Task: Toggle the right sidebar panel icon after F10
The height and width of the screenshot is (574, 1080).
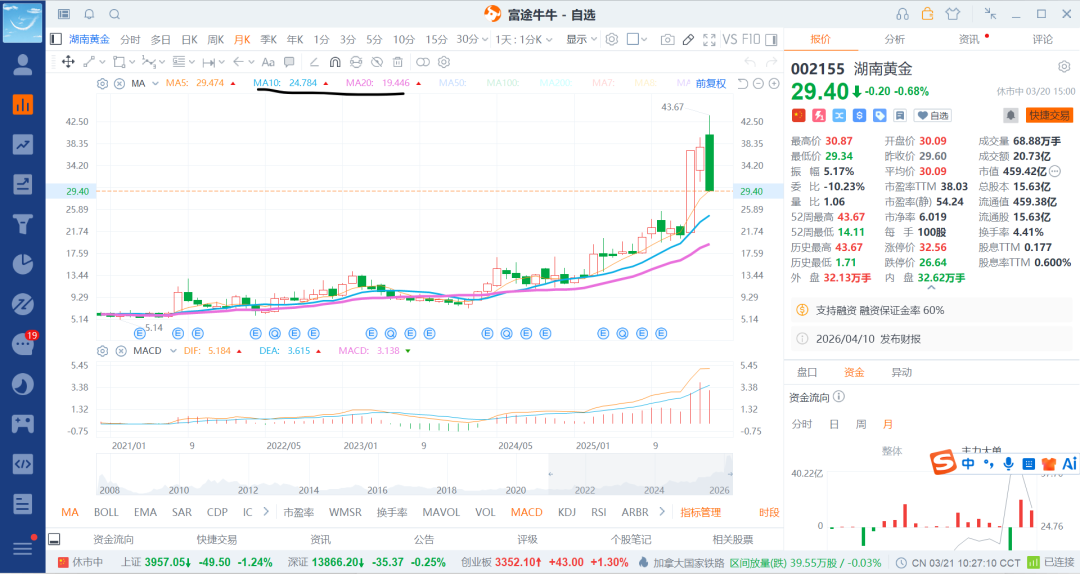Action: 771,40
